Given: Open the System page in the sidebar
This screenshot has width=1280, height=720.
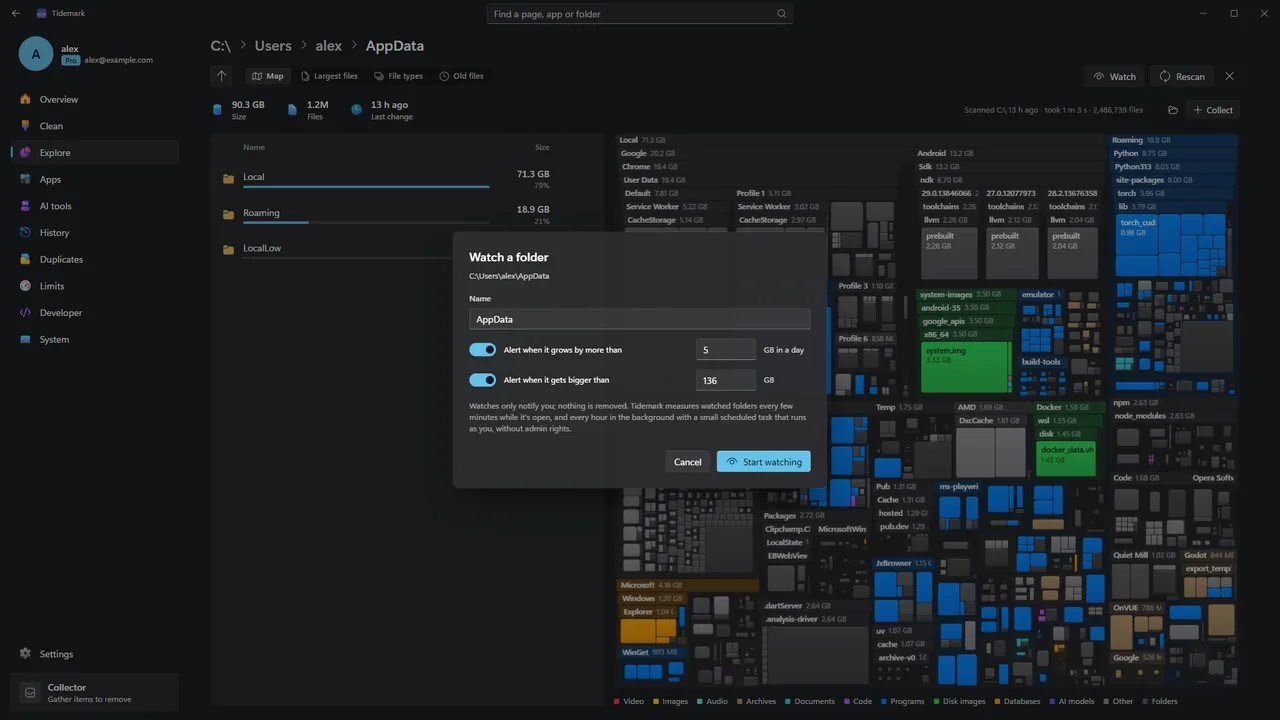Looking at the screenshot, I should pyautogui.click(x=95, y=339).
